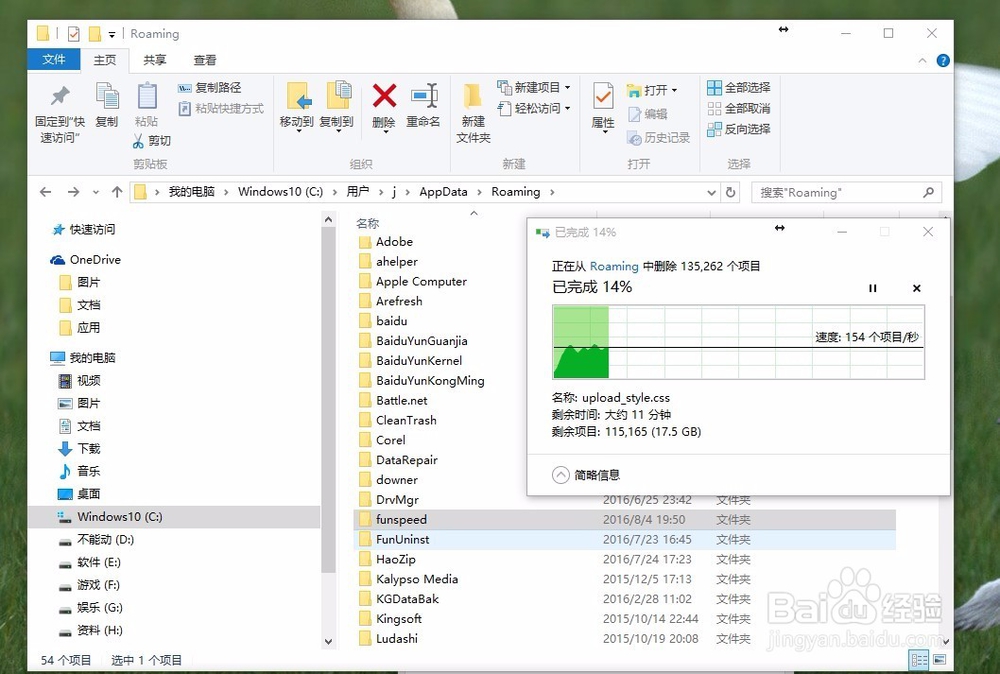The image size is (1000, 674).
Task: Switch to details view icon in status bar
Action: [919, 660]
